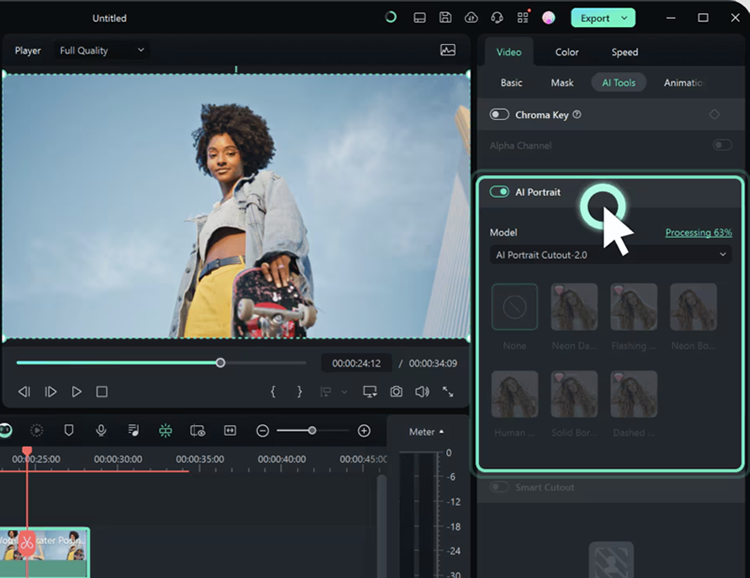The width and height of the screenshot is (750, 578).
Task: Select the Neon Bo... effect thumbnail
Action: point(693,307)
